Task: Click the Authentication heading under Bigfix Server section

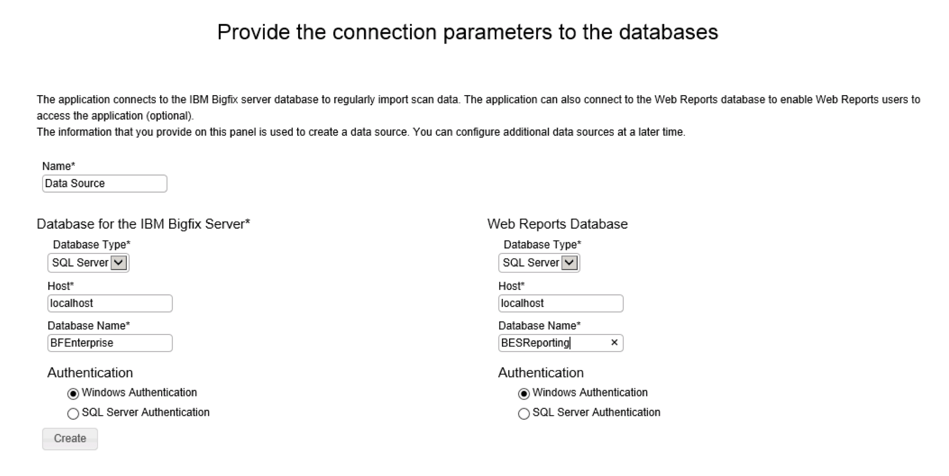Action: (90, 373)
